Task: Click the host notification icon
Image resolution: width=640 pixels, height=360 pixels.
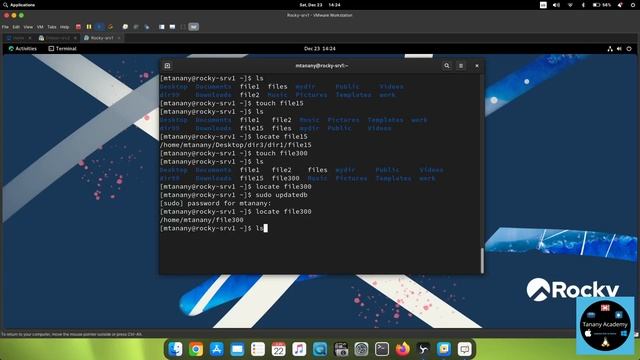Action: [x=620, y=5]
